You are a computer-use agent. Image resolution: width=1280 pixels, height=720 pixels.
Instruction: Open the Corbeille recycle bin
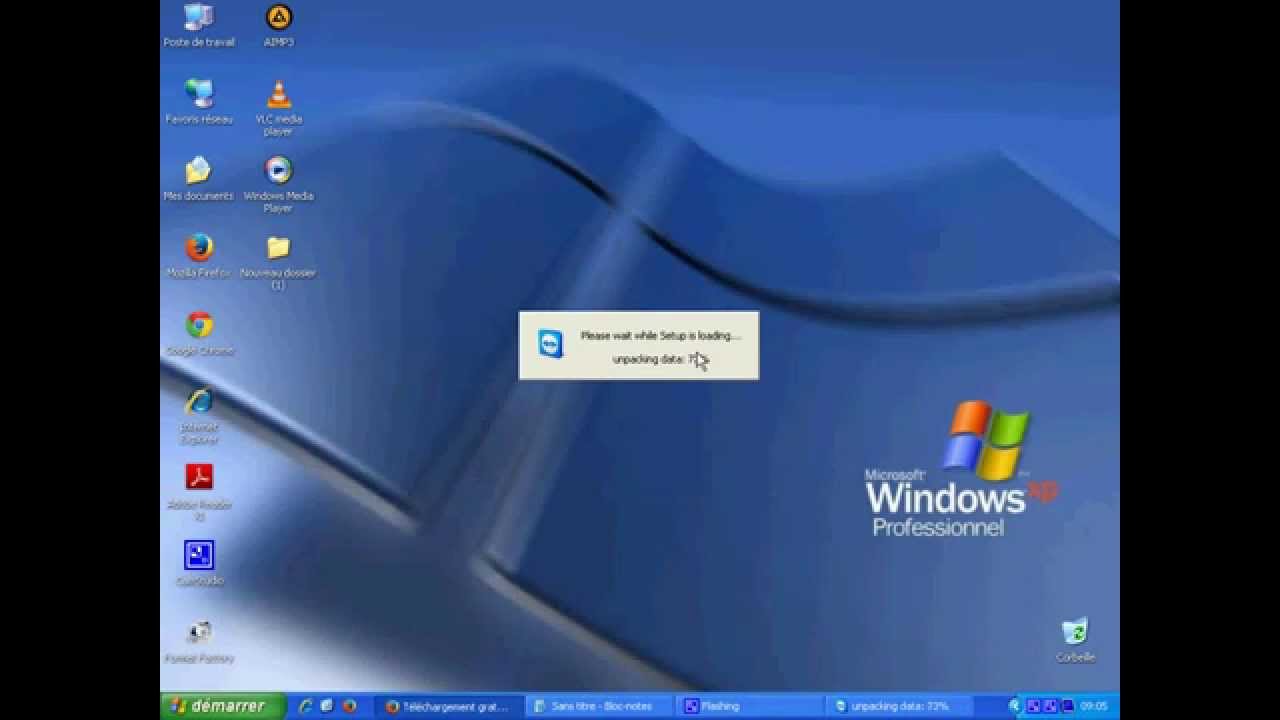(1075, 641)
